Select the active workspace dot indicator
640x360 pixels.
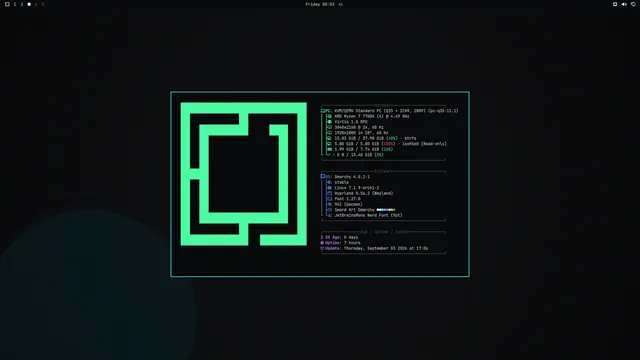[x=29, y=4]
